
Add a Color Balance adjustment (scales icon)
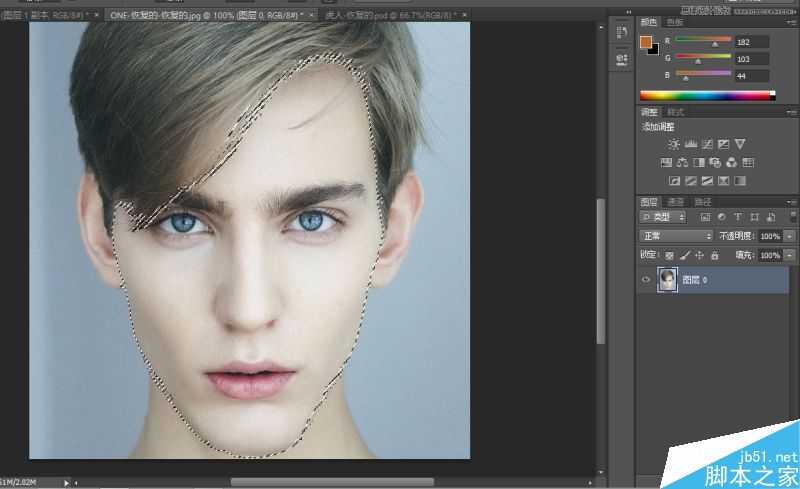pyautogui.click(x=682, y=163)
